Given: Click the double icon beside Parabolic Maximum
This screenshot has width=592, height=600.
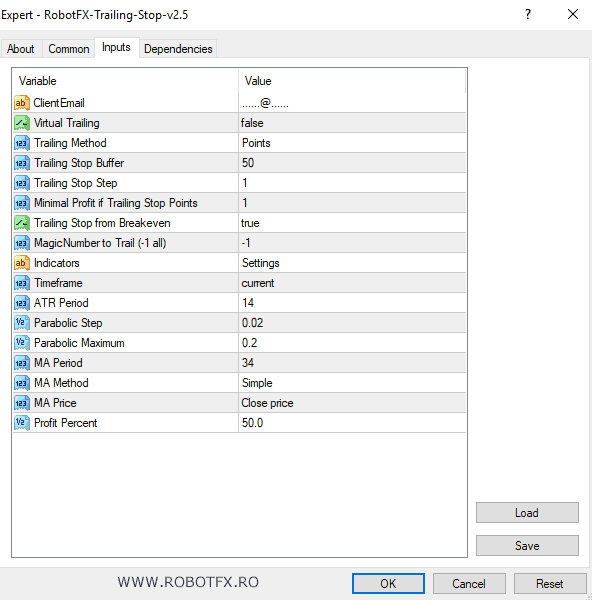Looking at the screenshot, I should pyautogui.click(x=22, y=343).
